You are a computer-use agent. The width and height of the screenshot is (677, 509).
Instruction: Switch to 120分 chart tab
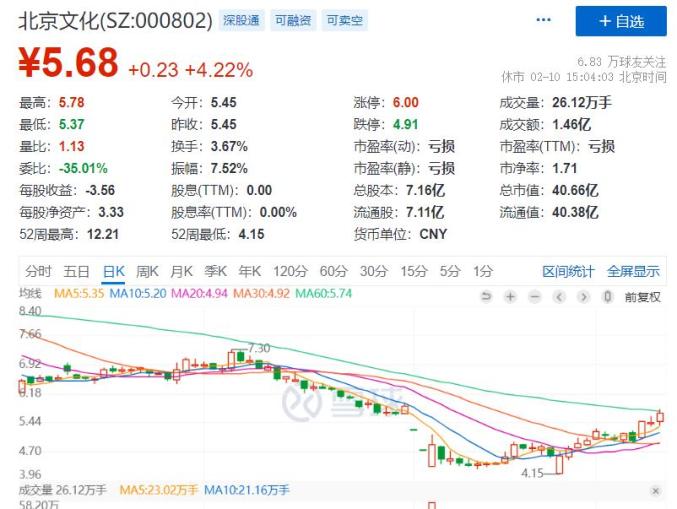click(x=290, y=272)
